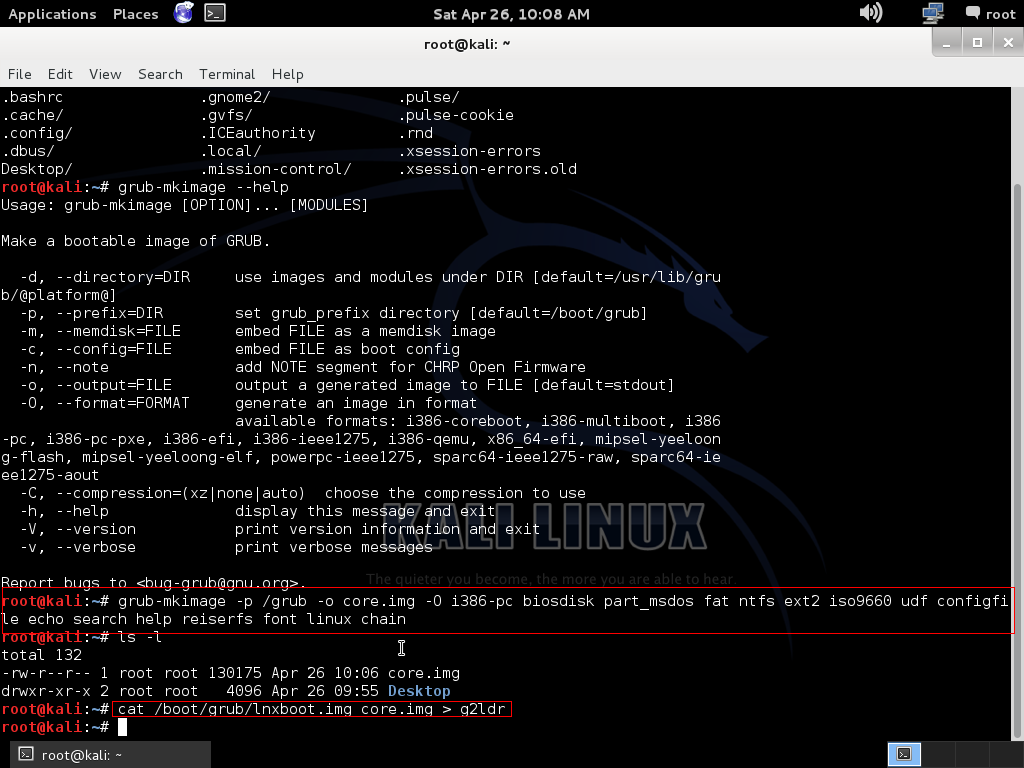Click the ".bashrc" file name
1024x768 pixels.
[32, 97]
